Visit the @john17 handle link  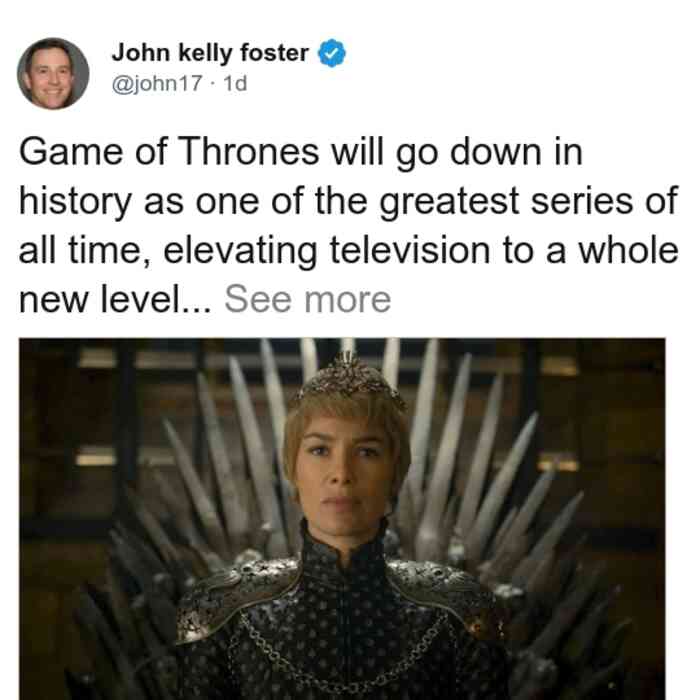pyautogui.click(x=157, y=83)
